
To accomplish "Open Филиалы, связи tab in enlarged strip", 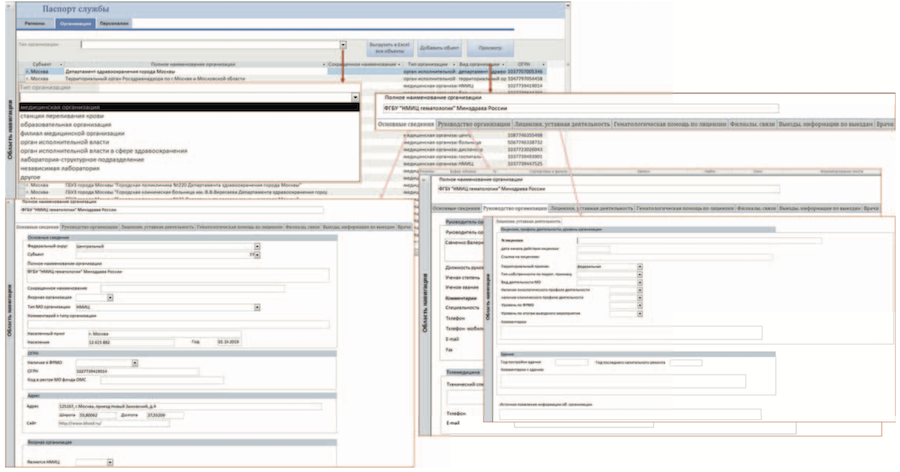I will pos(752,124).
